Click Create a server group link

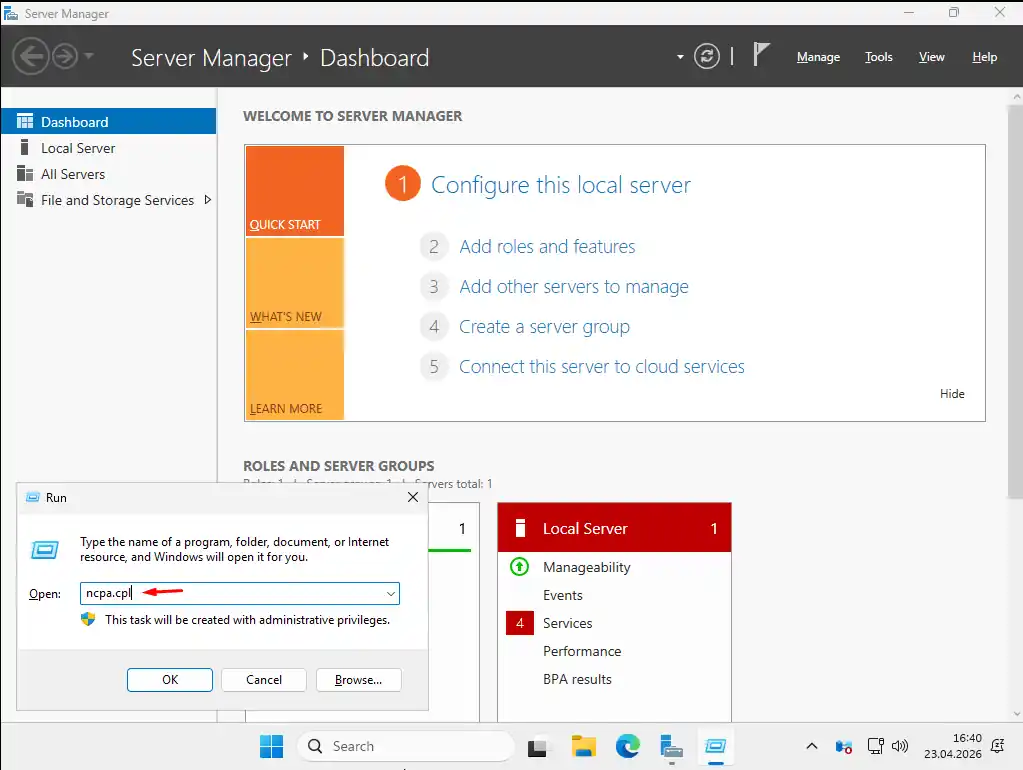pos(544,326)
